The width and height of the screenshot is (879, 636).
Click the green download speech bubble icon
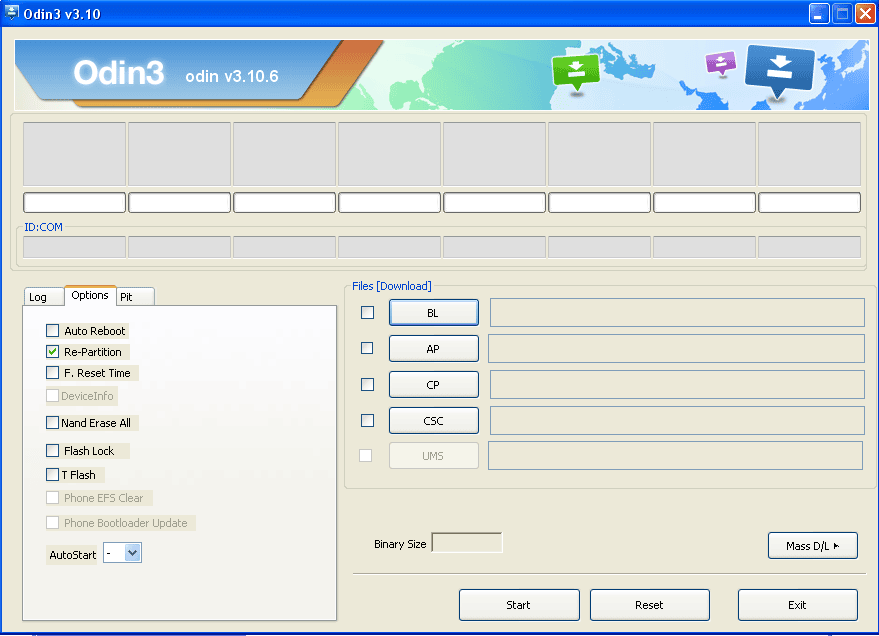click(x=575, y=71)
